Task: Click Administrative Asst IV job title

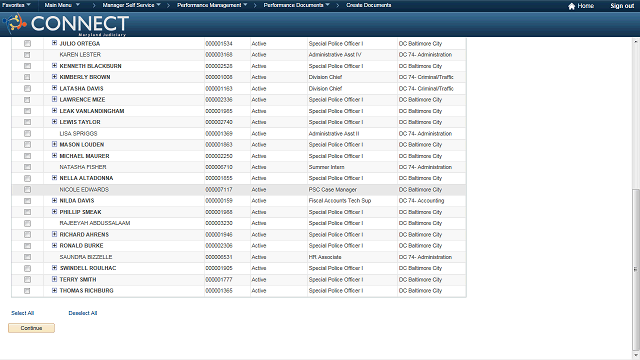Action: (335, 55)
